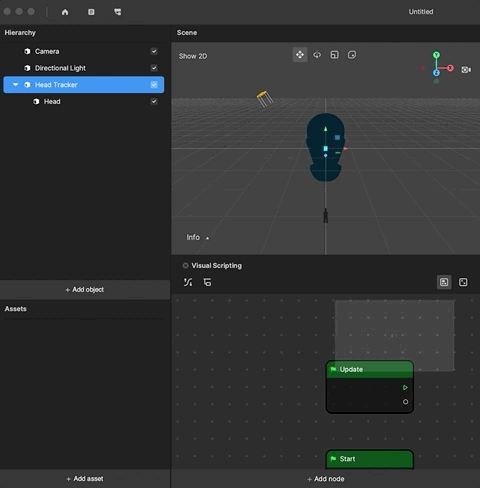Click the Add object button
480x488 pixels.
pos(85,290)
